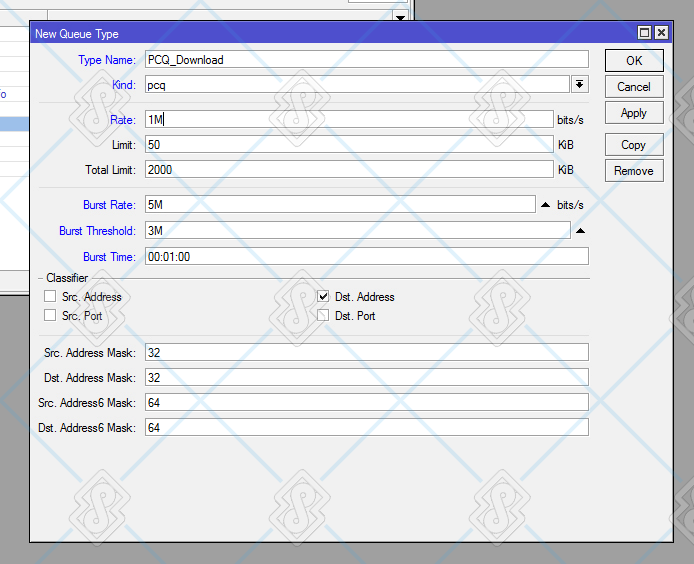This screenshot has width=694, height=564.
Task: Uncheck the Dst. Address classifier checkbox
Action: click(323, 296)
